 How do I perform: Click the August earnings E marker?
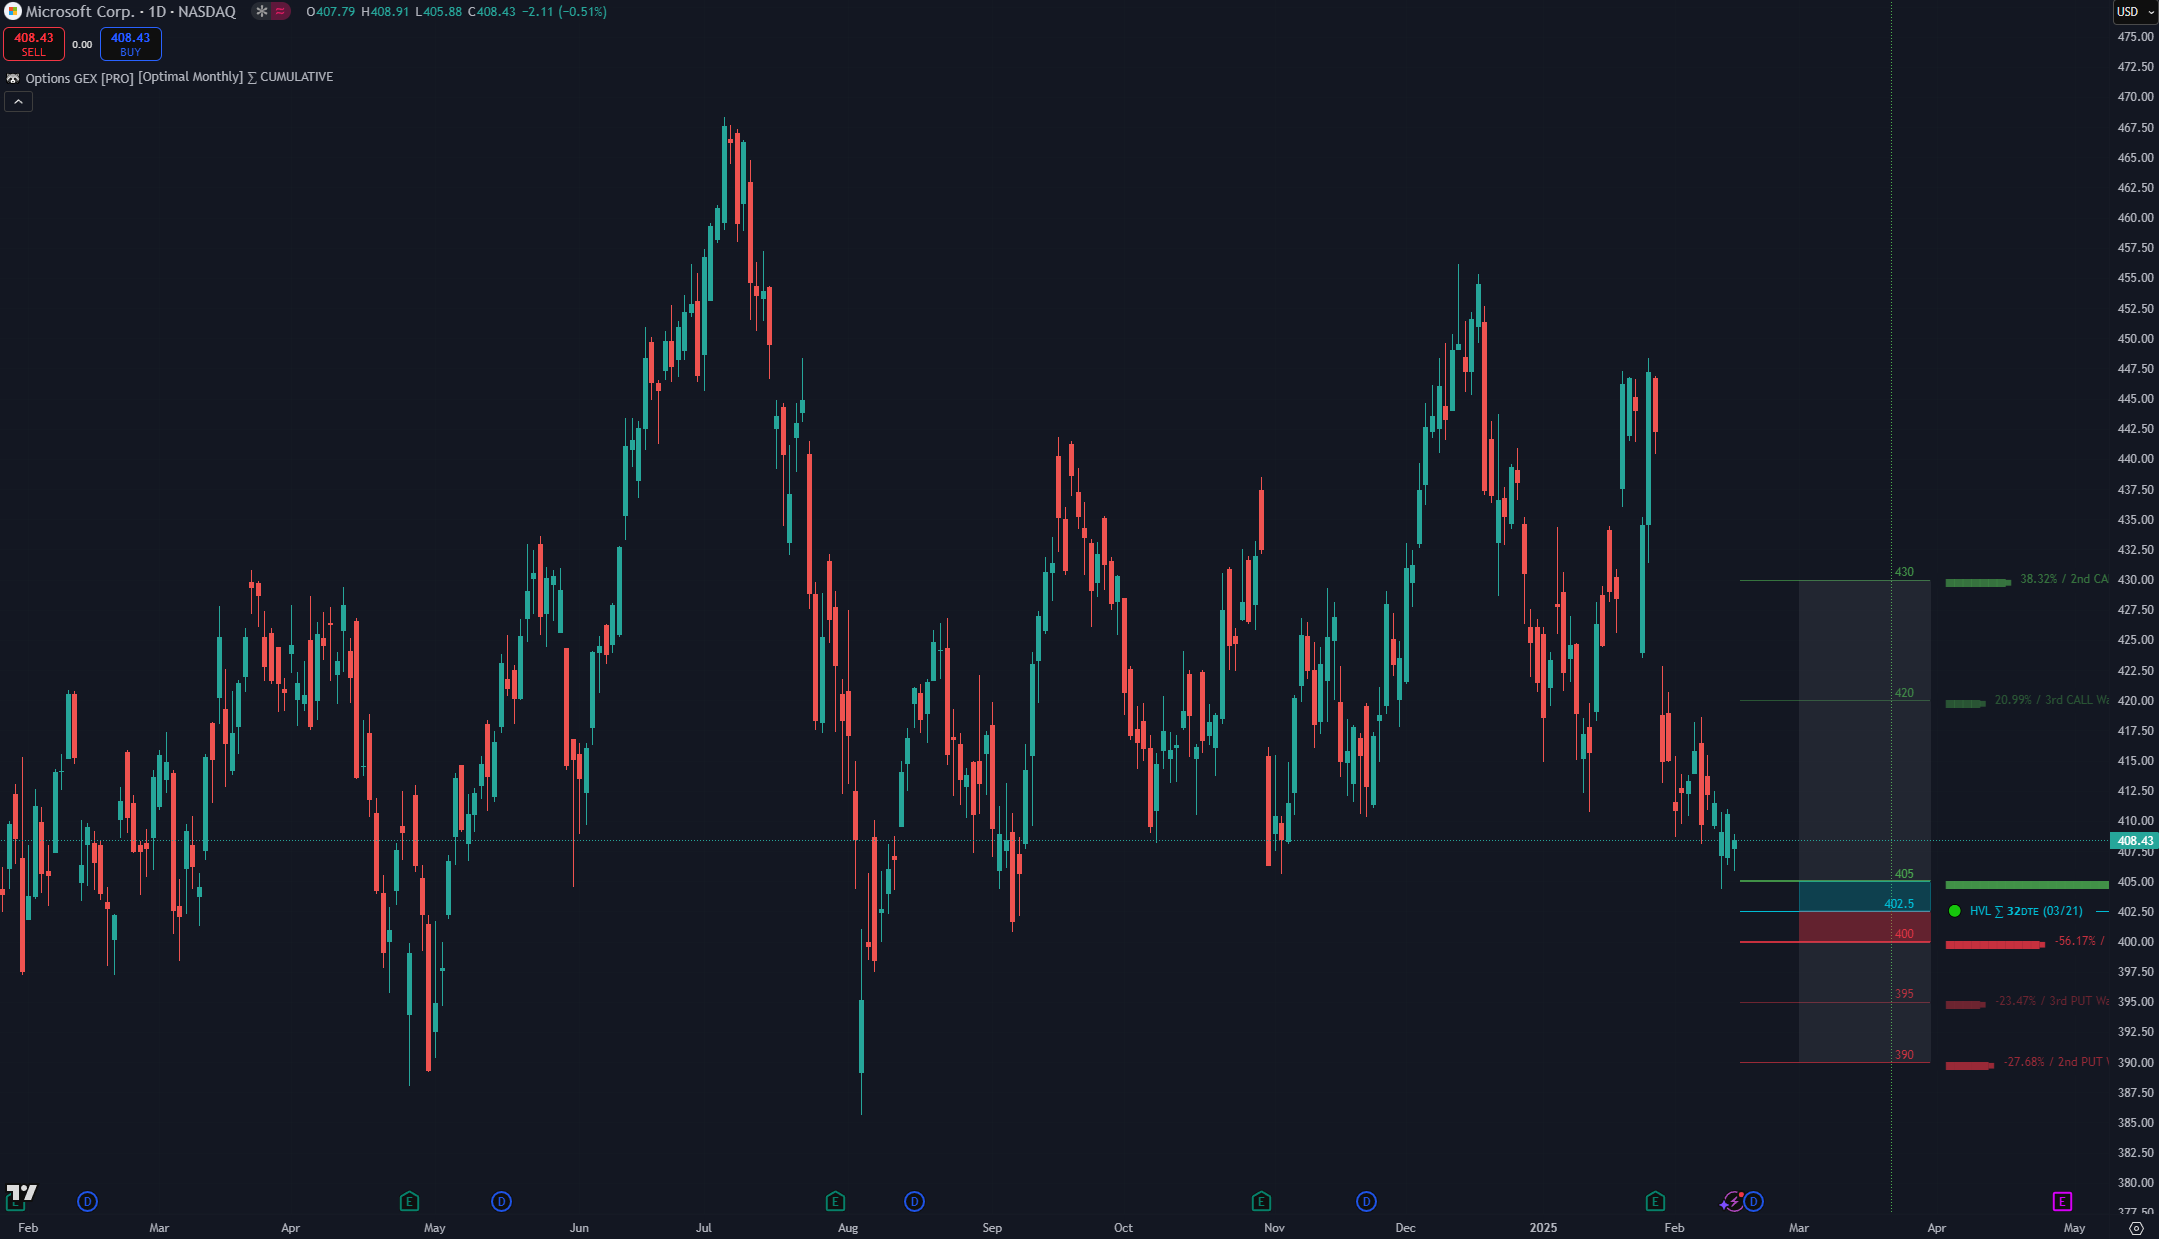[x=835, y=1201]
